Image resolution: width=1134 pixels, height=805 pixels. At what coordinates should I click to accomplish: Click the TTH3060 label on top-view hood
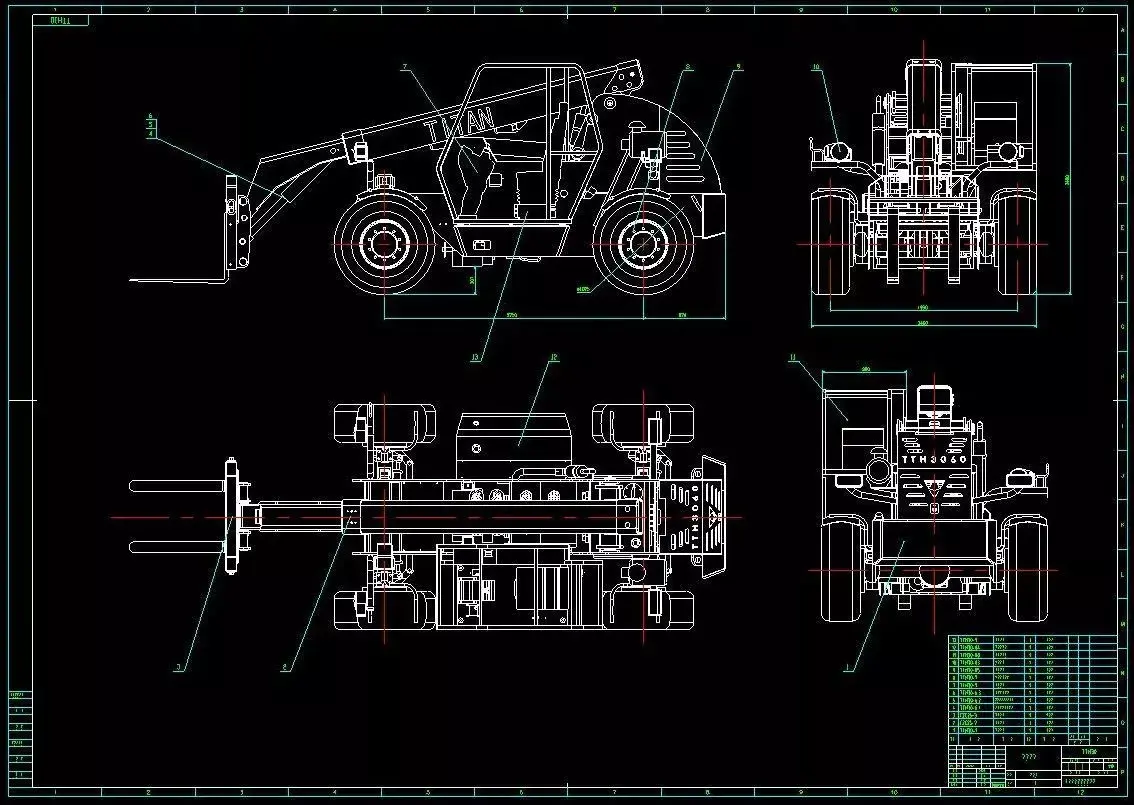tap(695, 517)
